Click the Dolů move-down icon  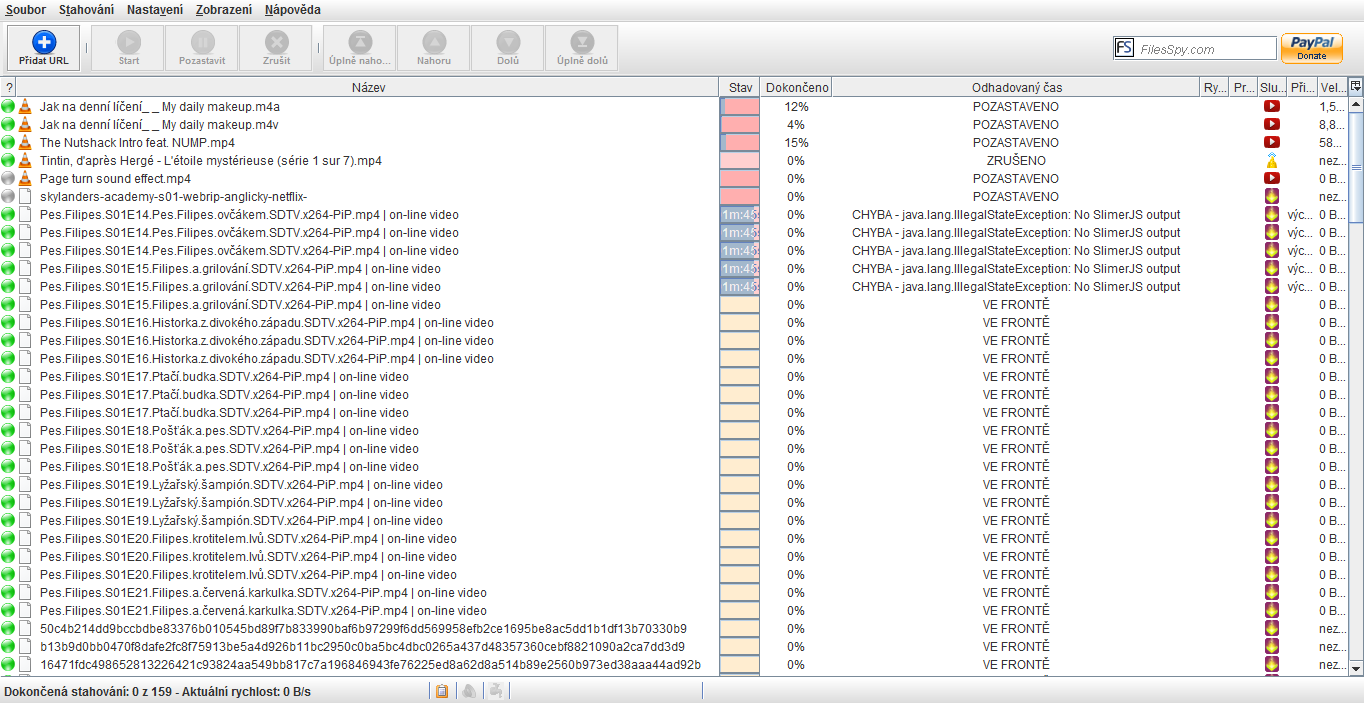tap(508, 42)
